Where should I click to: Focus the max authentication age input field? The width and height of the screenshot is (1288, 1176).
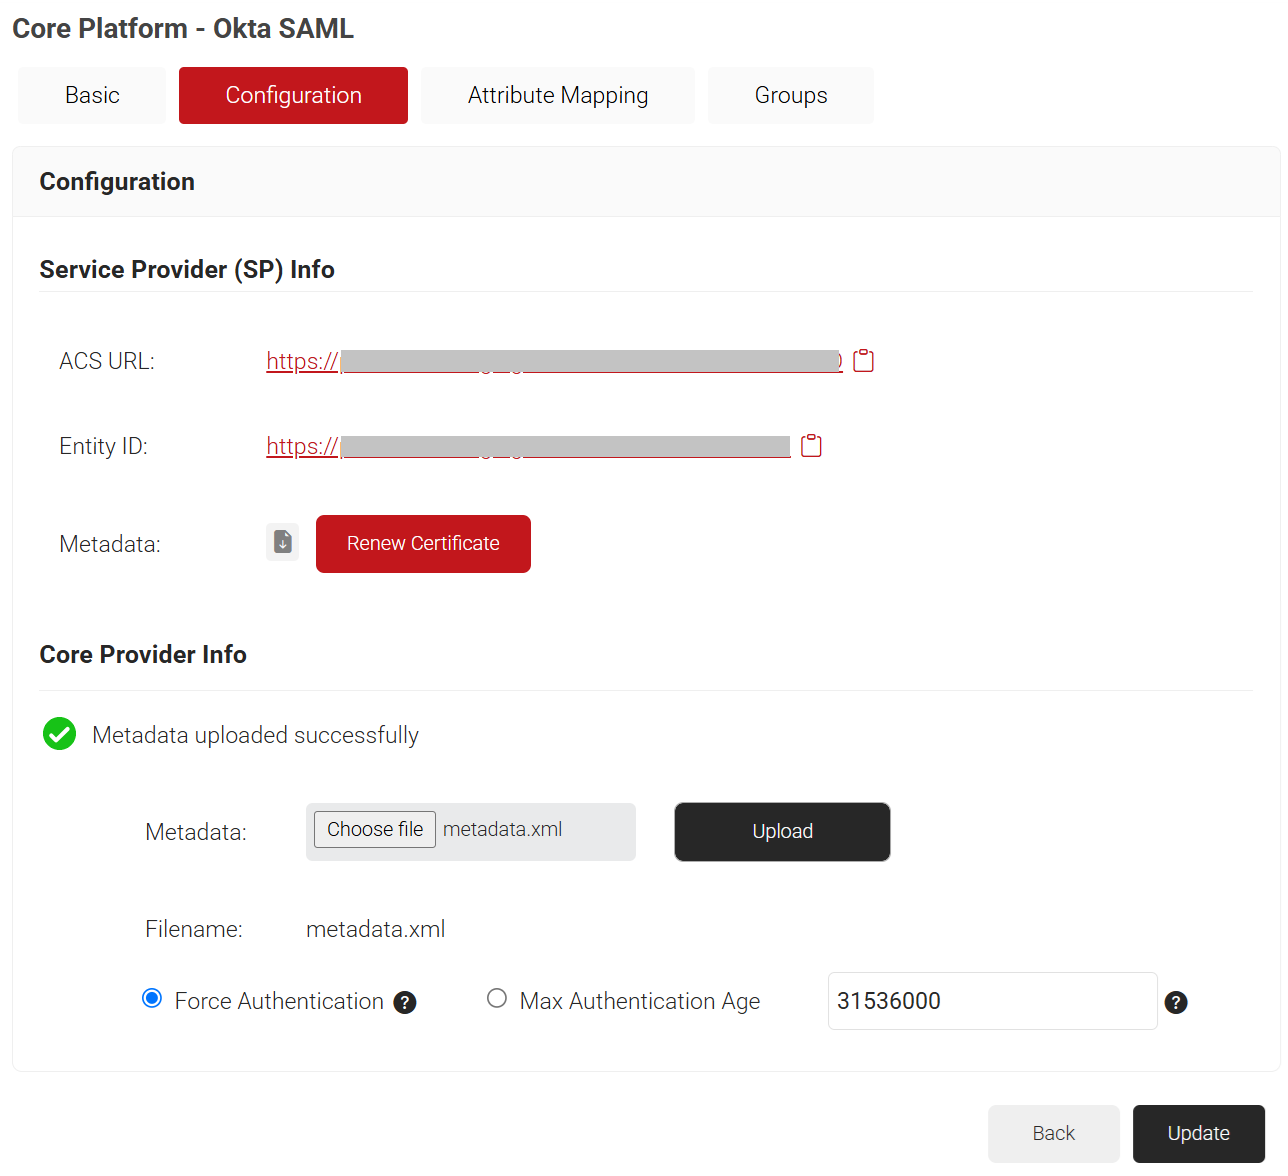[992, 1001]
